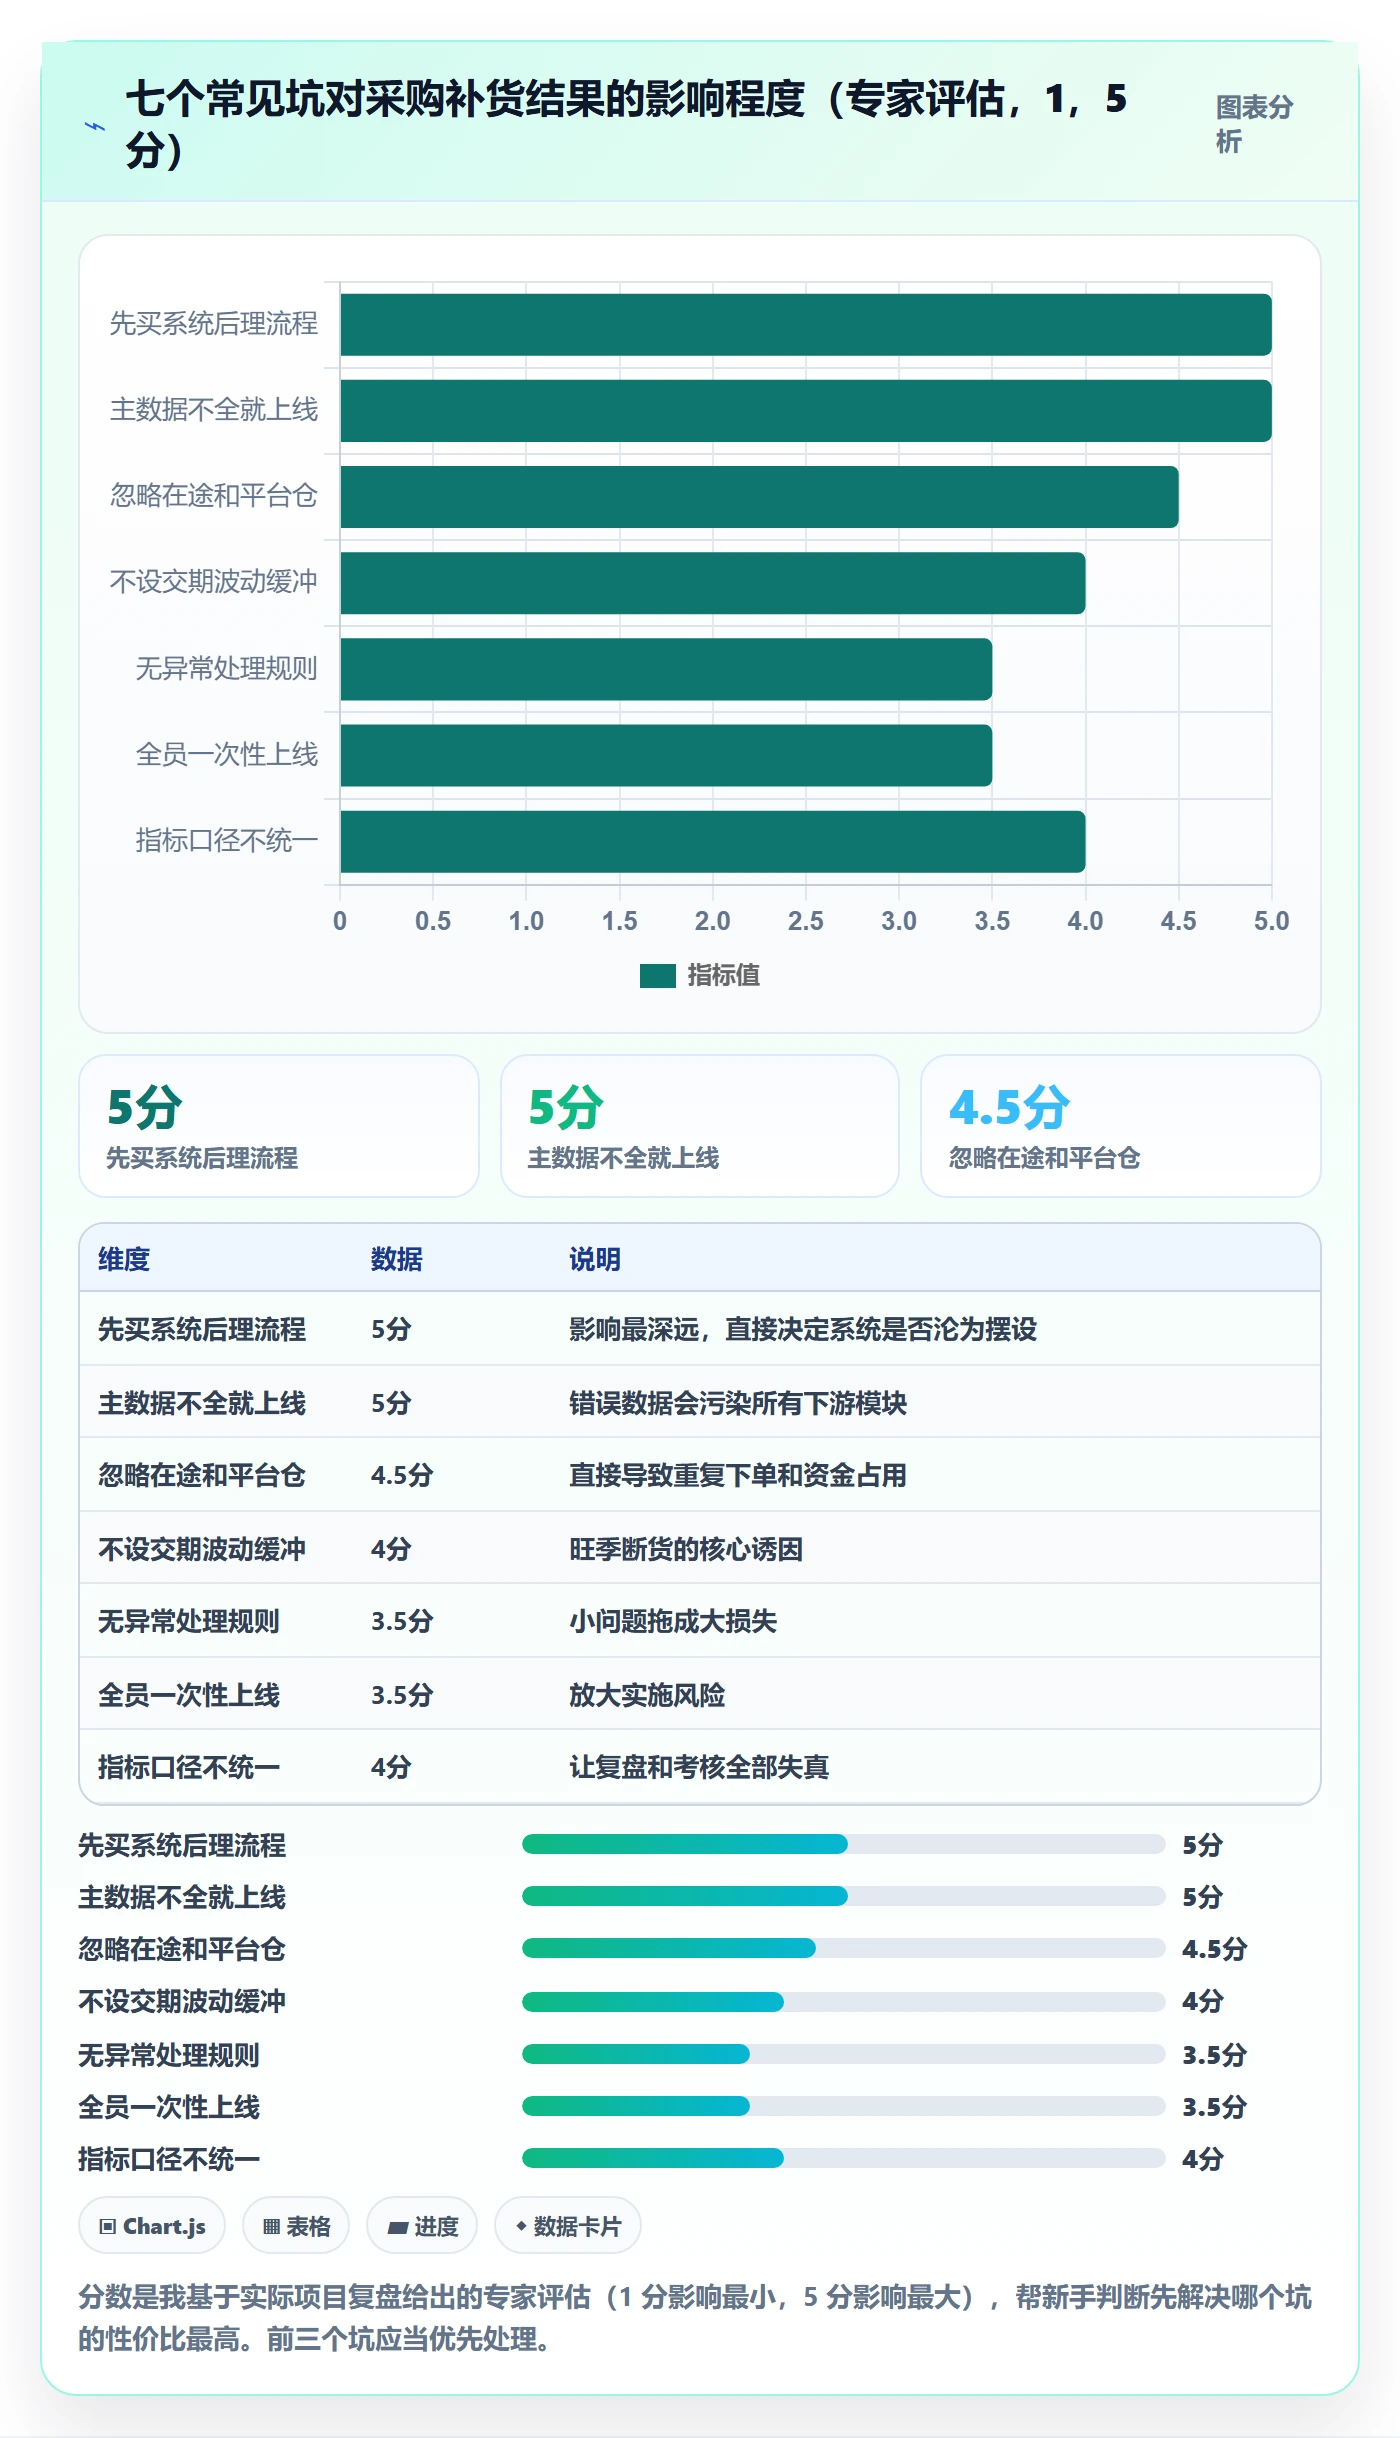1400x2438 pixels.
Task: Click the 忽略在途和平台仓 chart bar
Action: (x=759, y=497)
